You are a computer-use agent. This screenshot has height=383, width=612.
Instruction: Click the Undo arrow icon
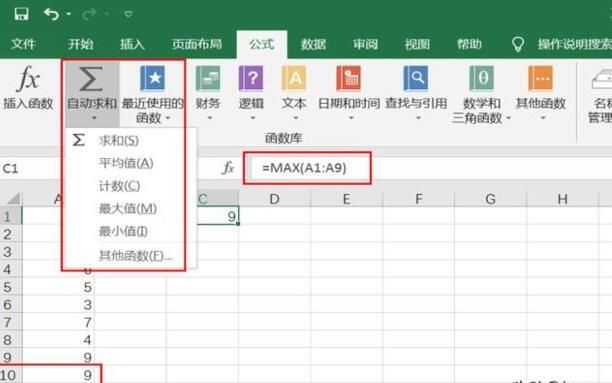coord(51,14)
